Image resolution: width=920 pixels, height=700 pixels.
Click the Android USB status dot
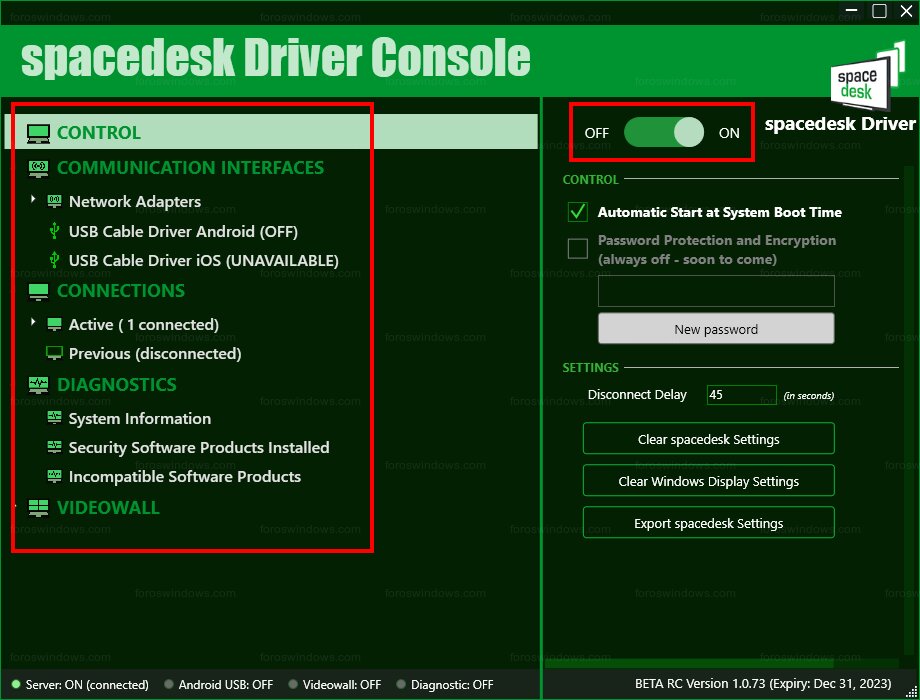[x=169, y=684]
